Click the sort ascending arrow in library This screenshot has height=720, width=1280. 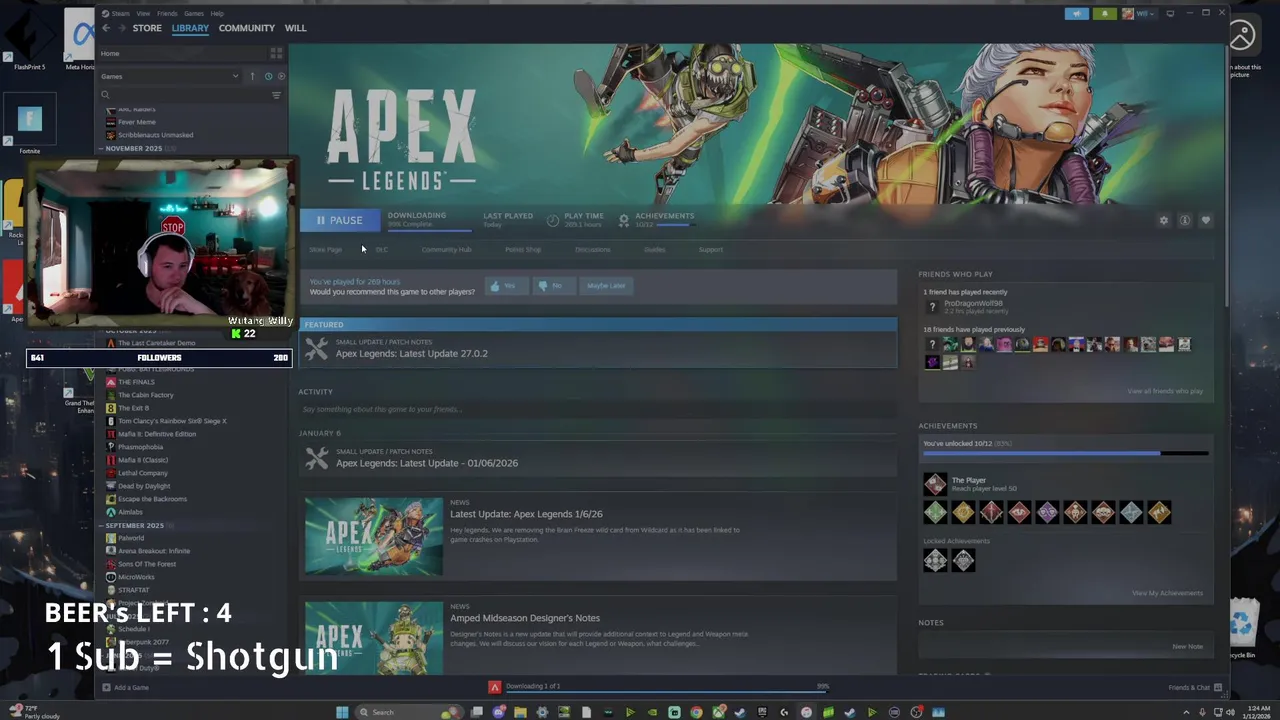point(252,76)
